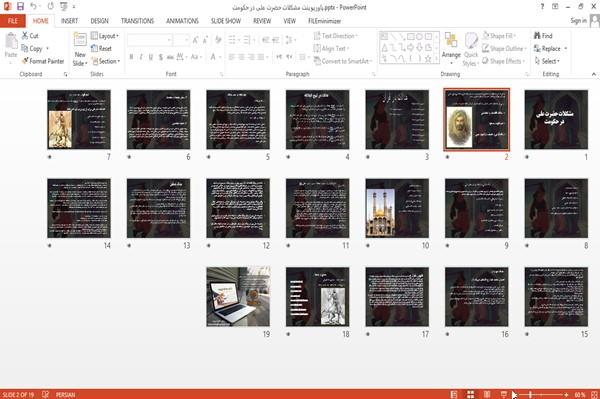Open the TRANSITIONS tab

pos(137,21)
